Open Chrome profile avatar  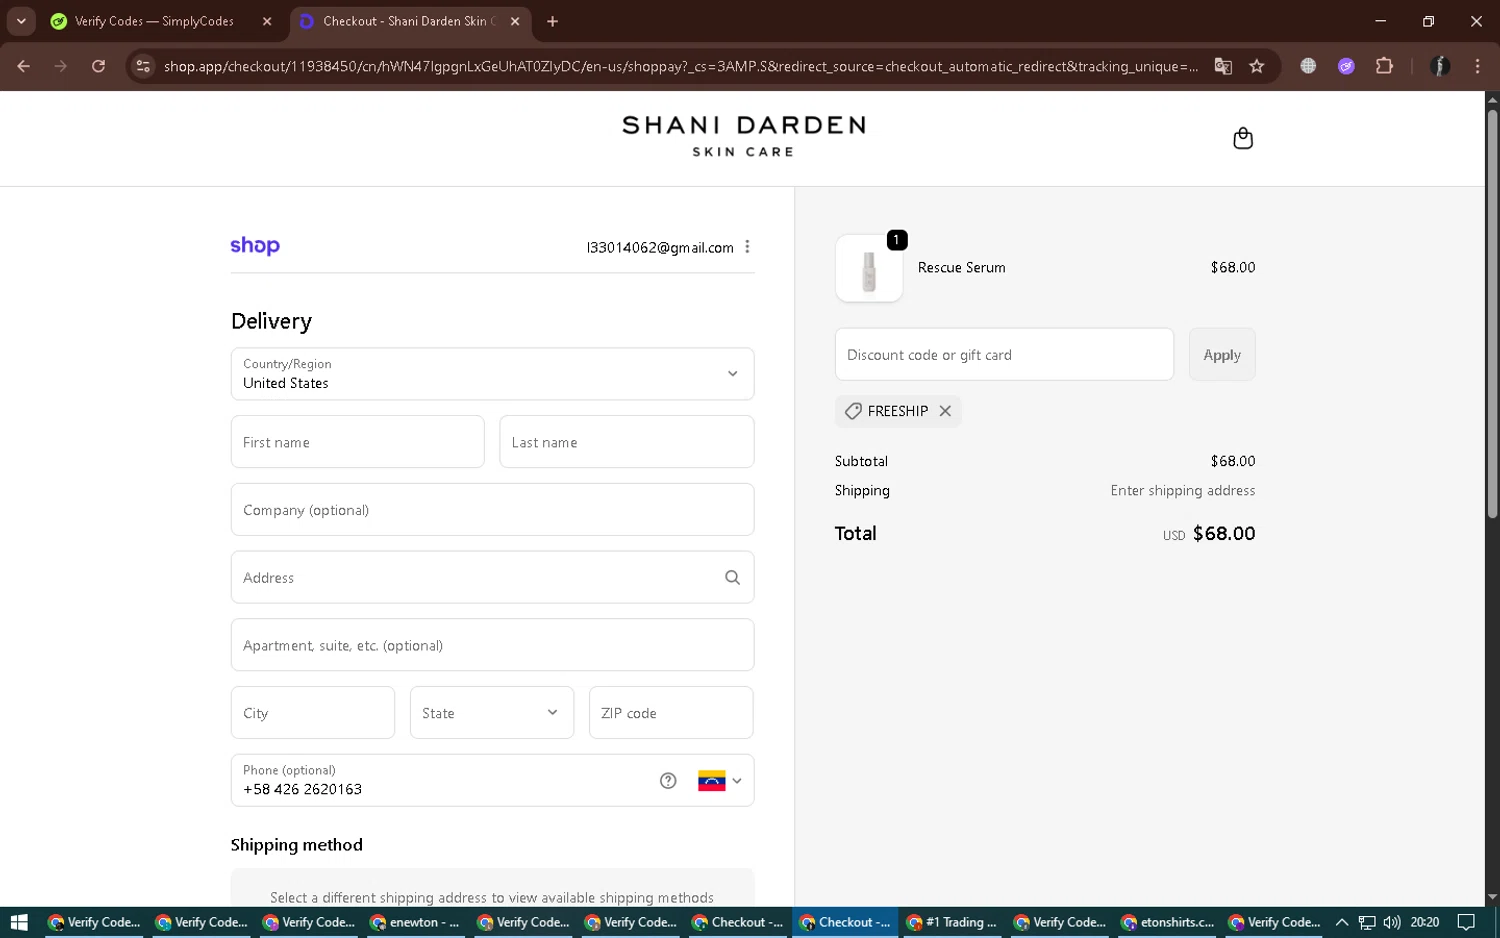[1440, 66]
